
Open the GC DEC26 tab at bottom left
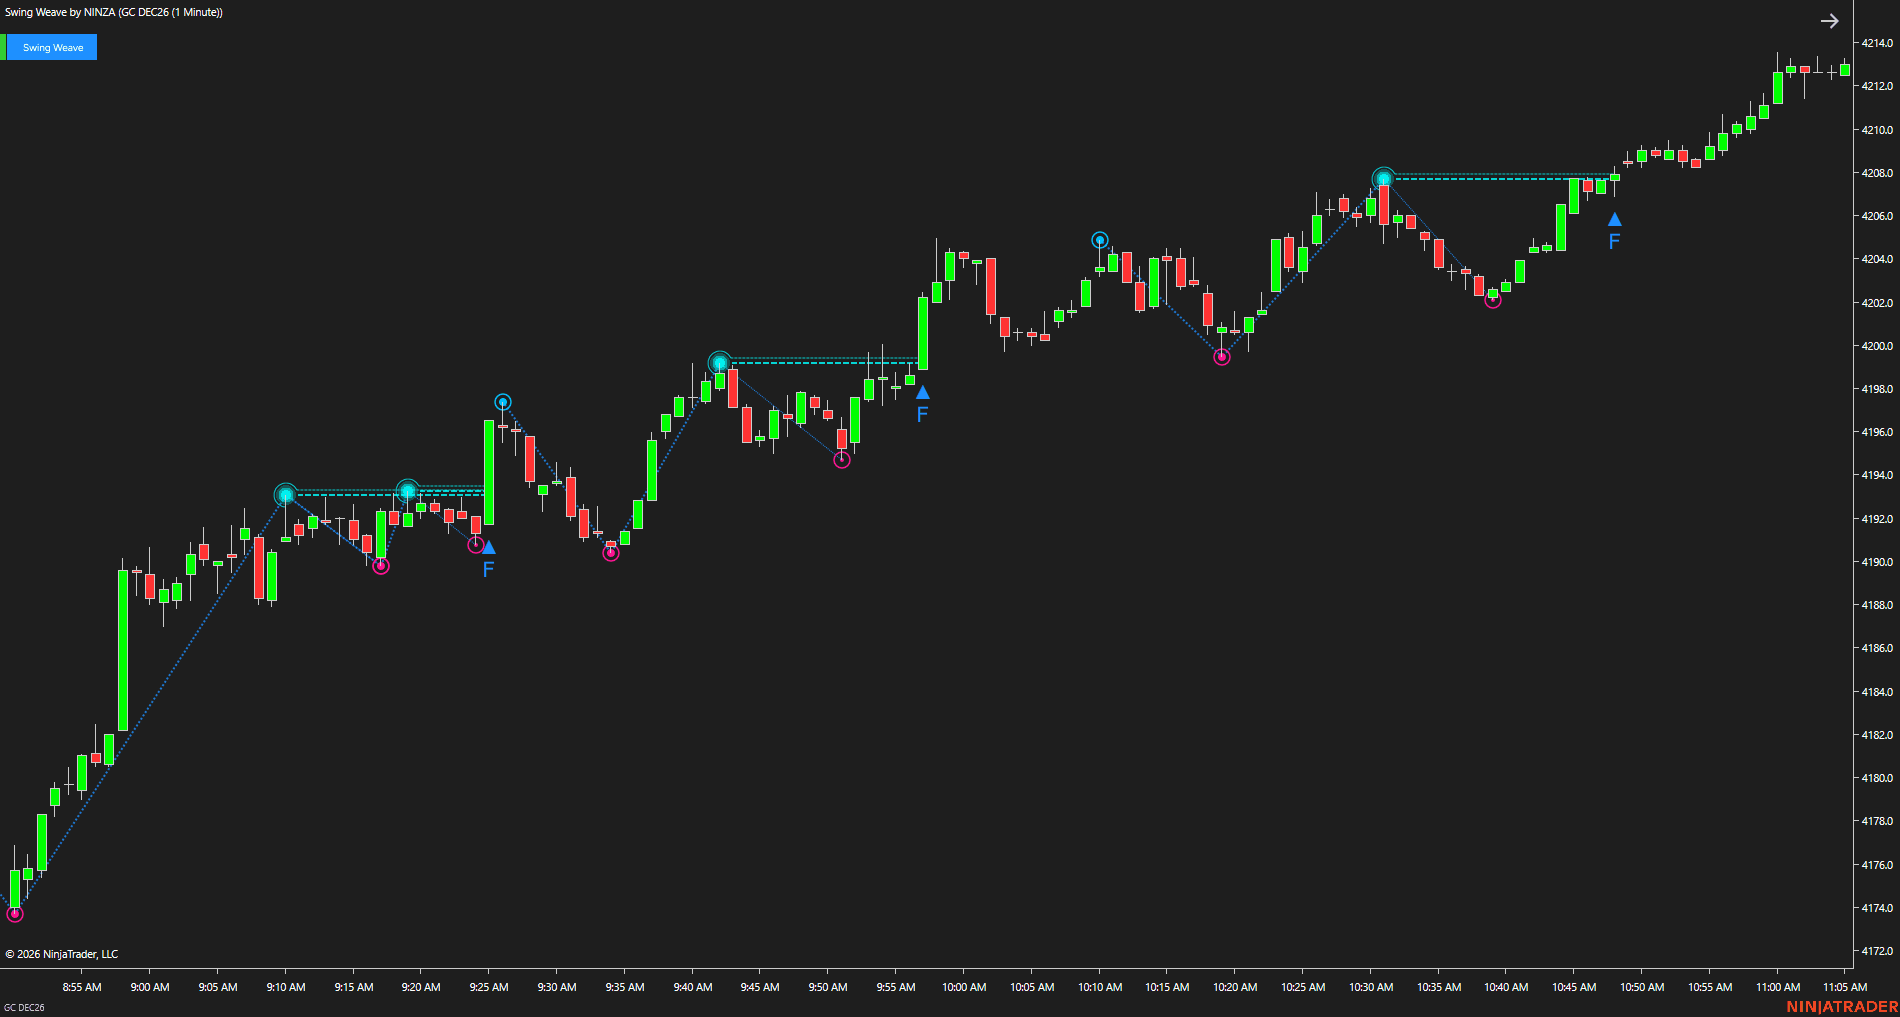[x=24, y=1007]
